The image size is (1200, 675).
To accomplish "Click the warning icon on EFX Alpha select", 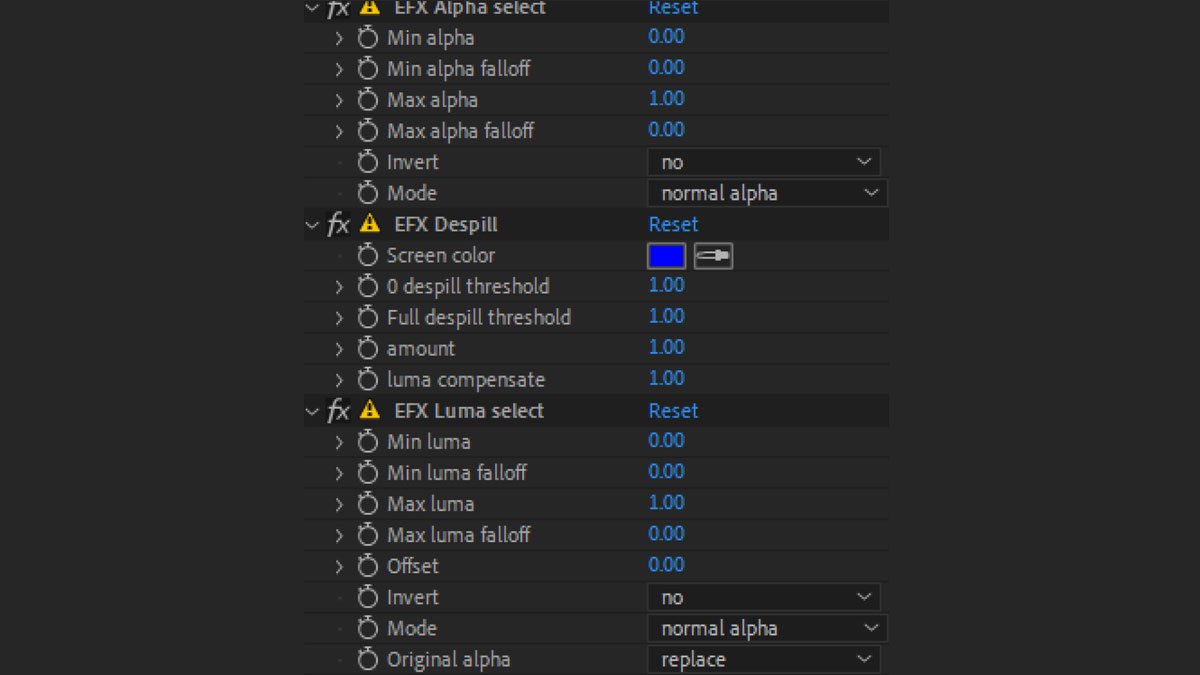I will (369, 9).
